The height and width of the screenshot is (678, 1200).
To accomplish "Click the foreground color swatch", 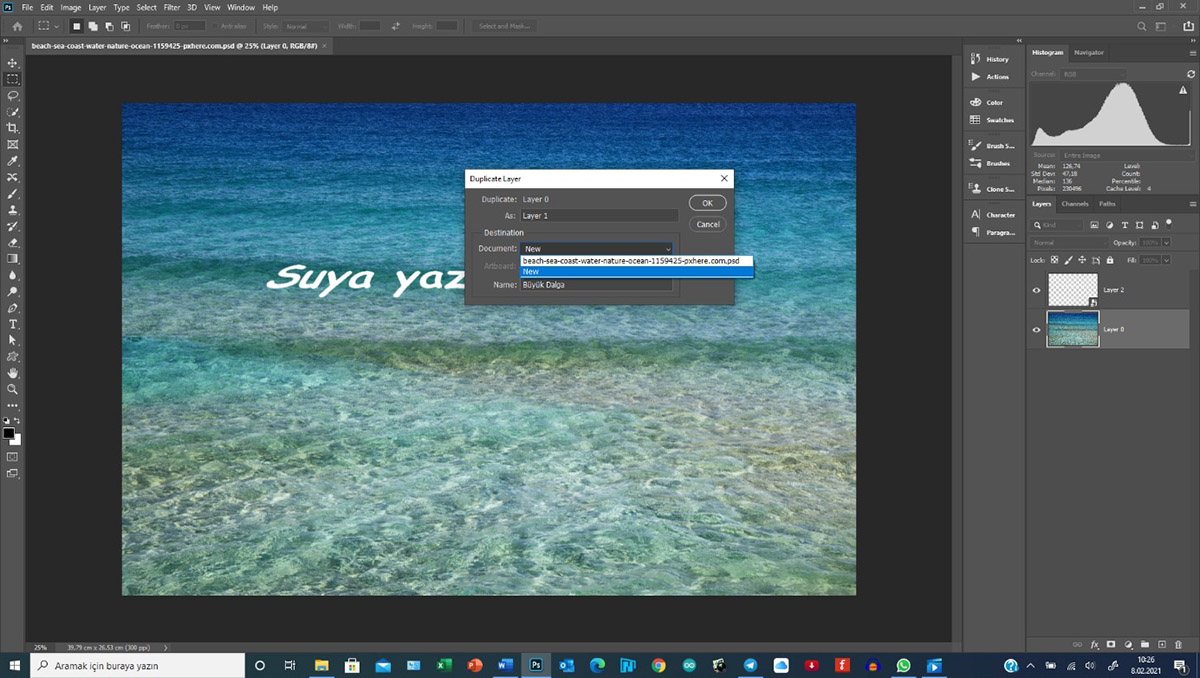I will pos(9,433).
